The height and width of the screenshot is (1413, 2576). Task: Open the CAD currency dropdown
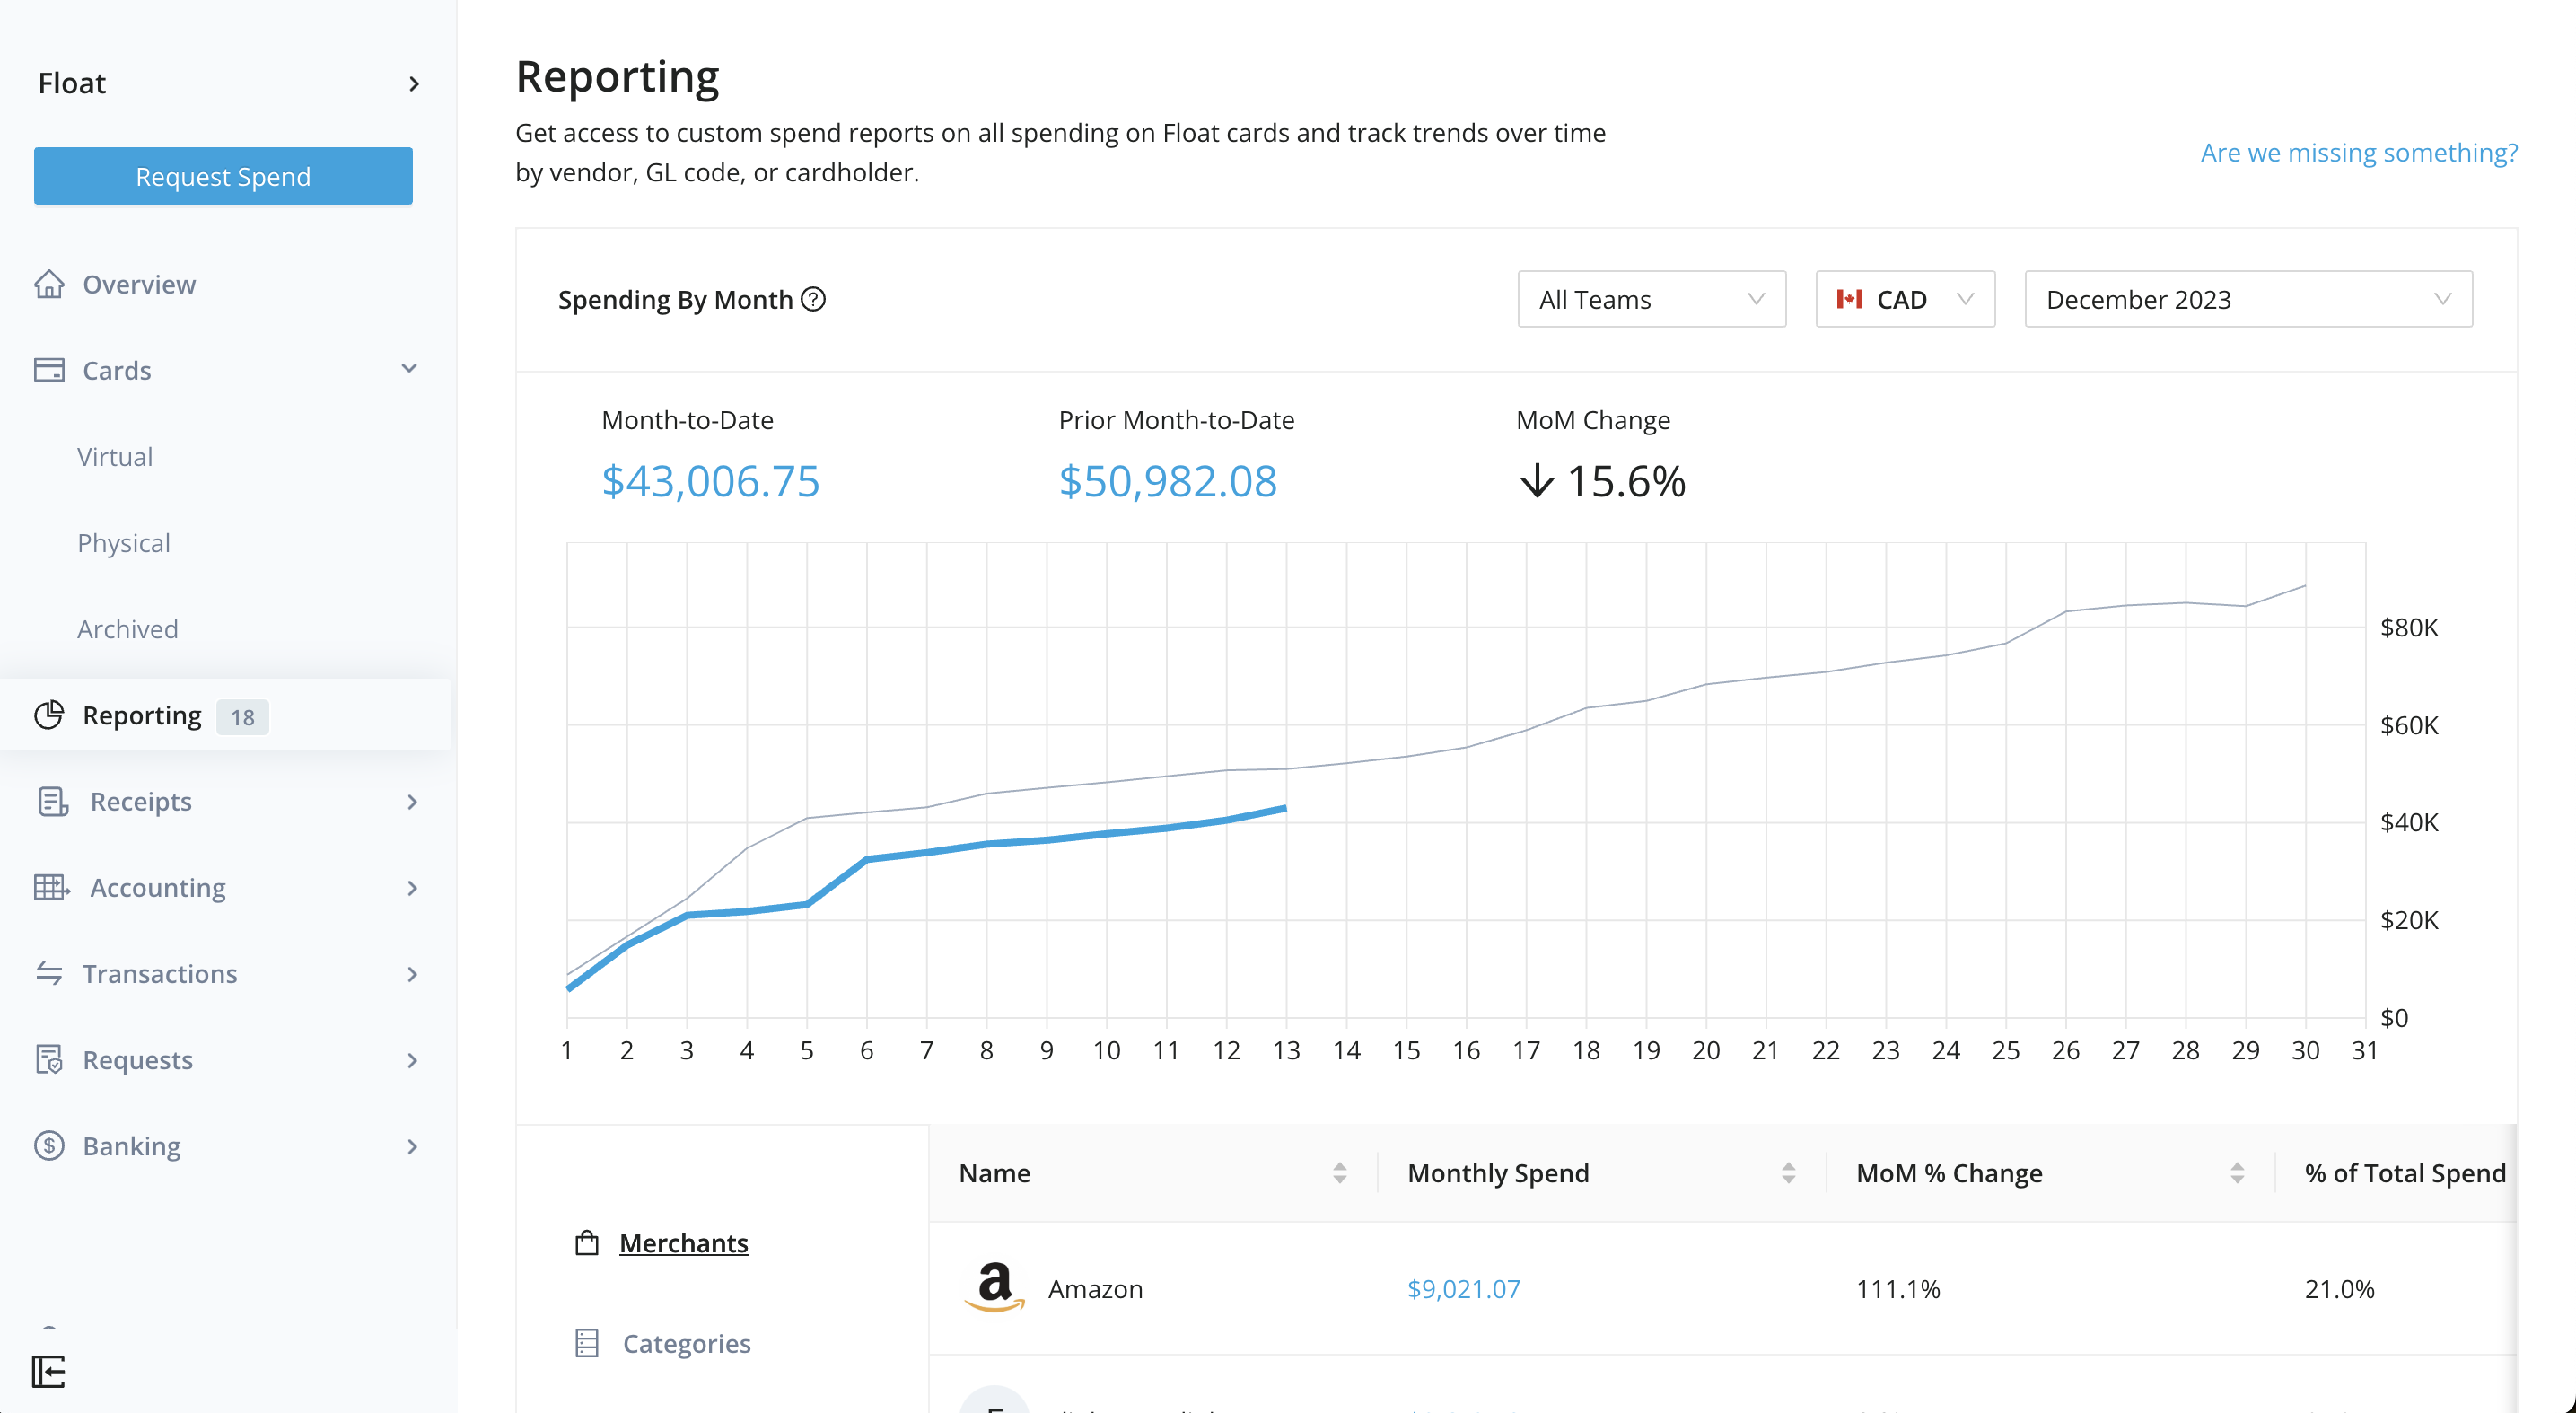[1903, 299]
